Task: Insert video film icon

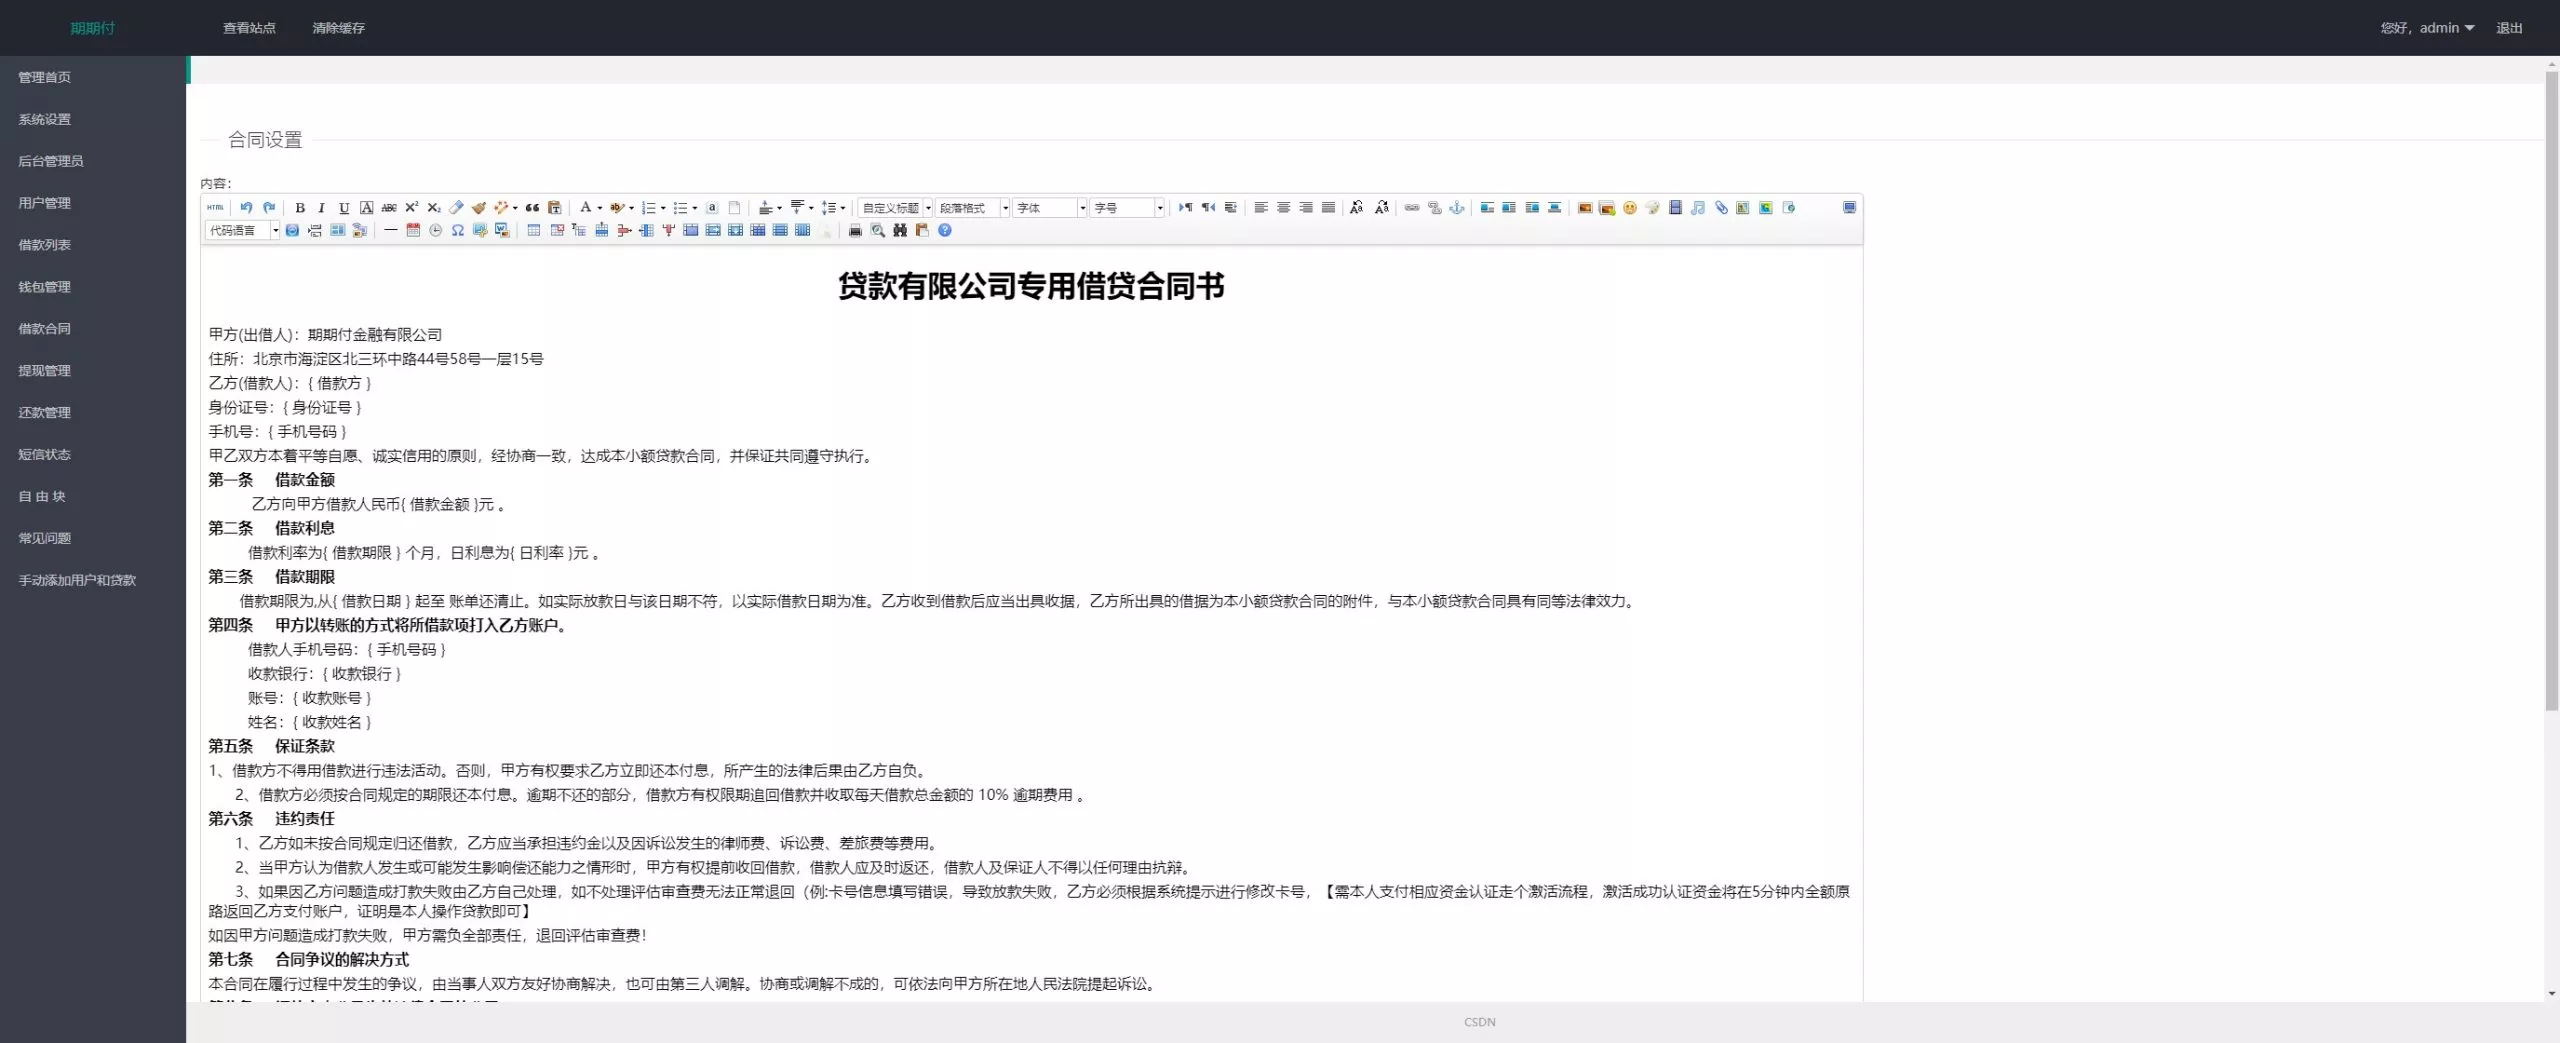Action: pos(1675,208)
